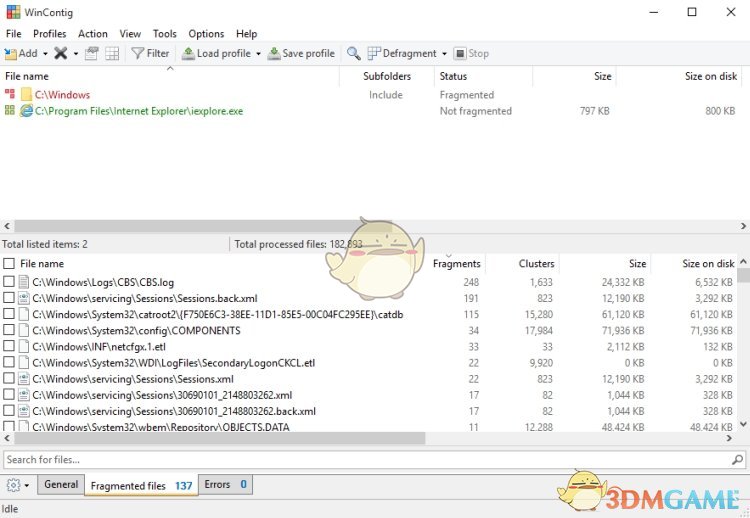Open the Load profile dropdown arrow
The width and height of the screenshot is (750, 518).
(258, 53)
